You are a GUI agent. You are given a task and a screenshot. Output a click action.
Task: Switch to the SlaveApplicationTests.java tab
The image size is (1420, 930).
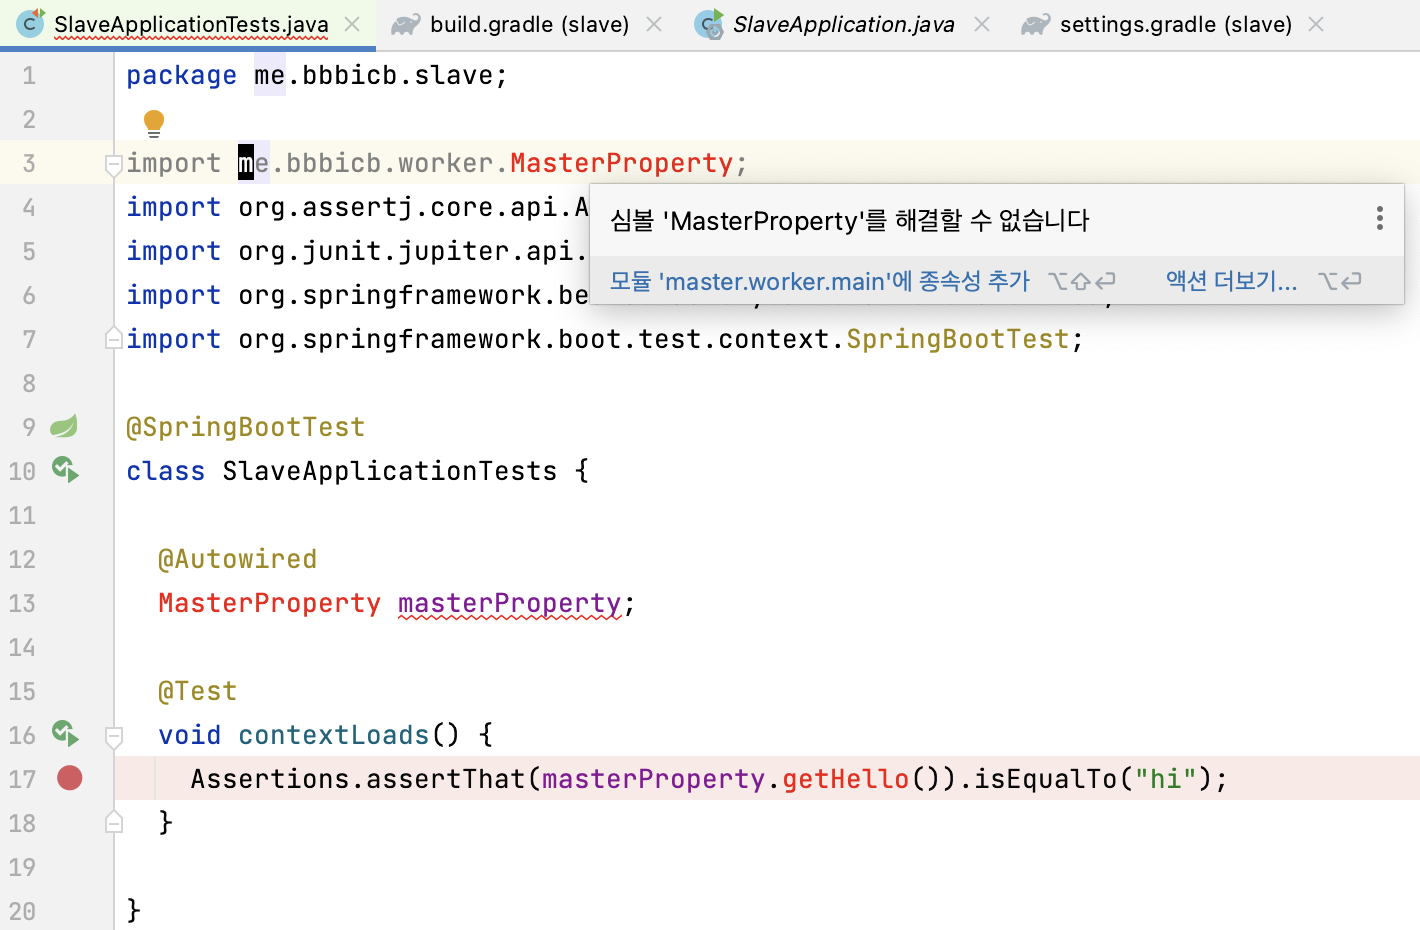point(190,24)
